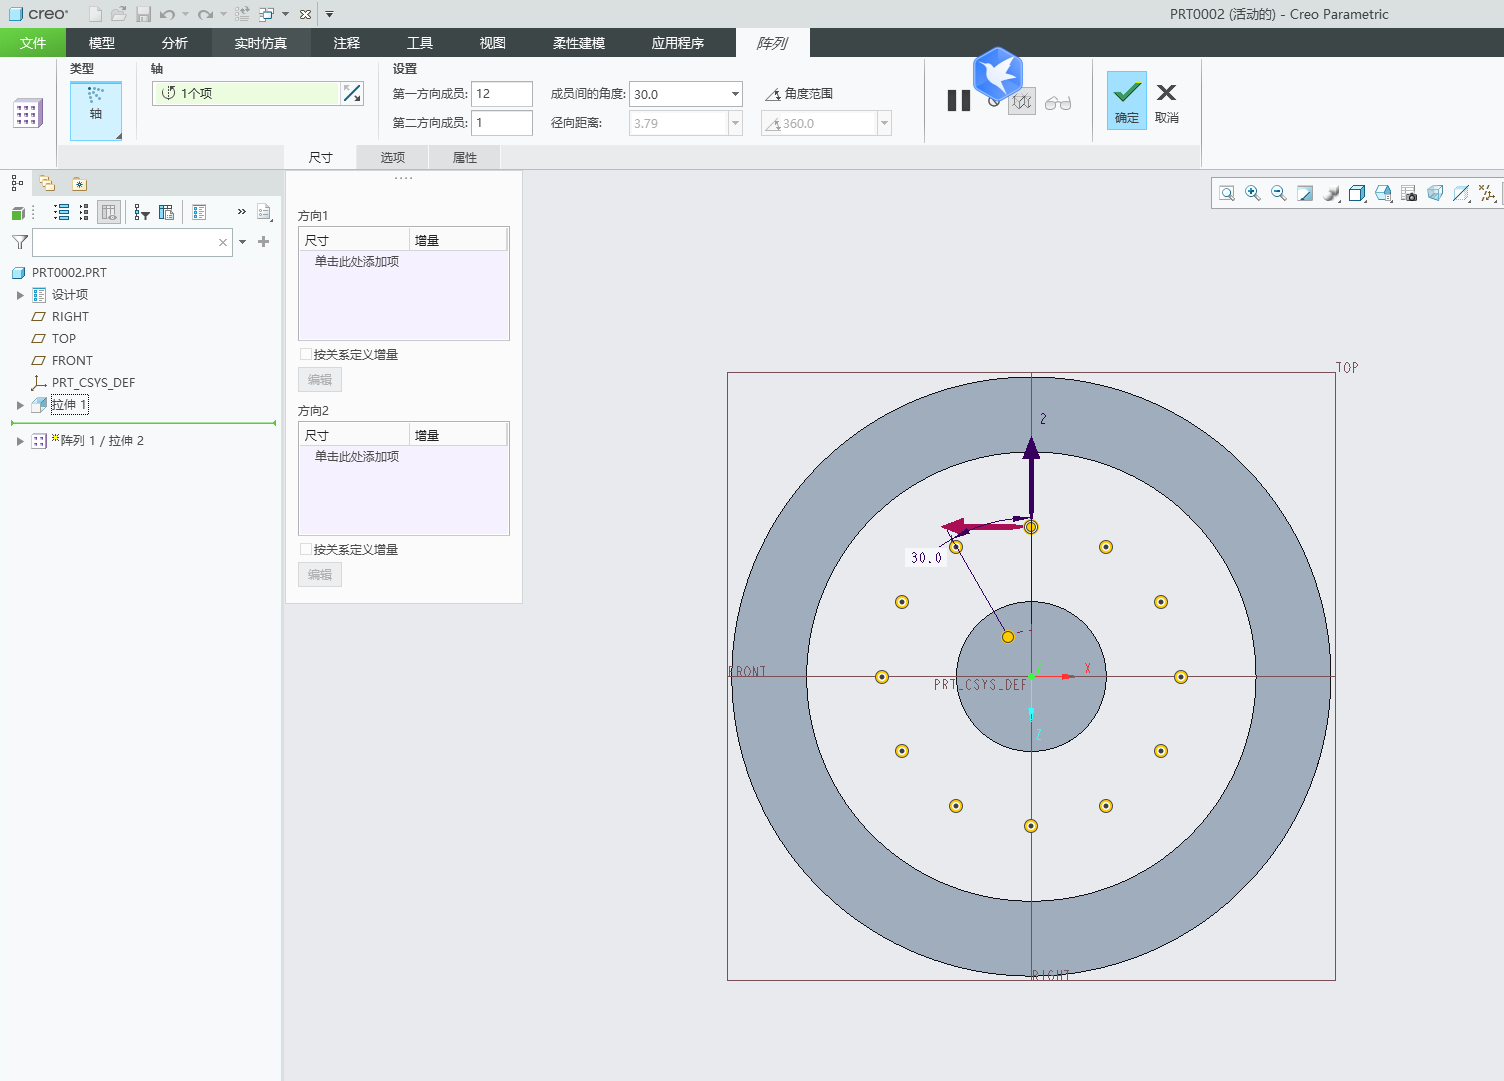Click the redo arrow icon

205,14
